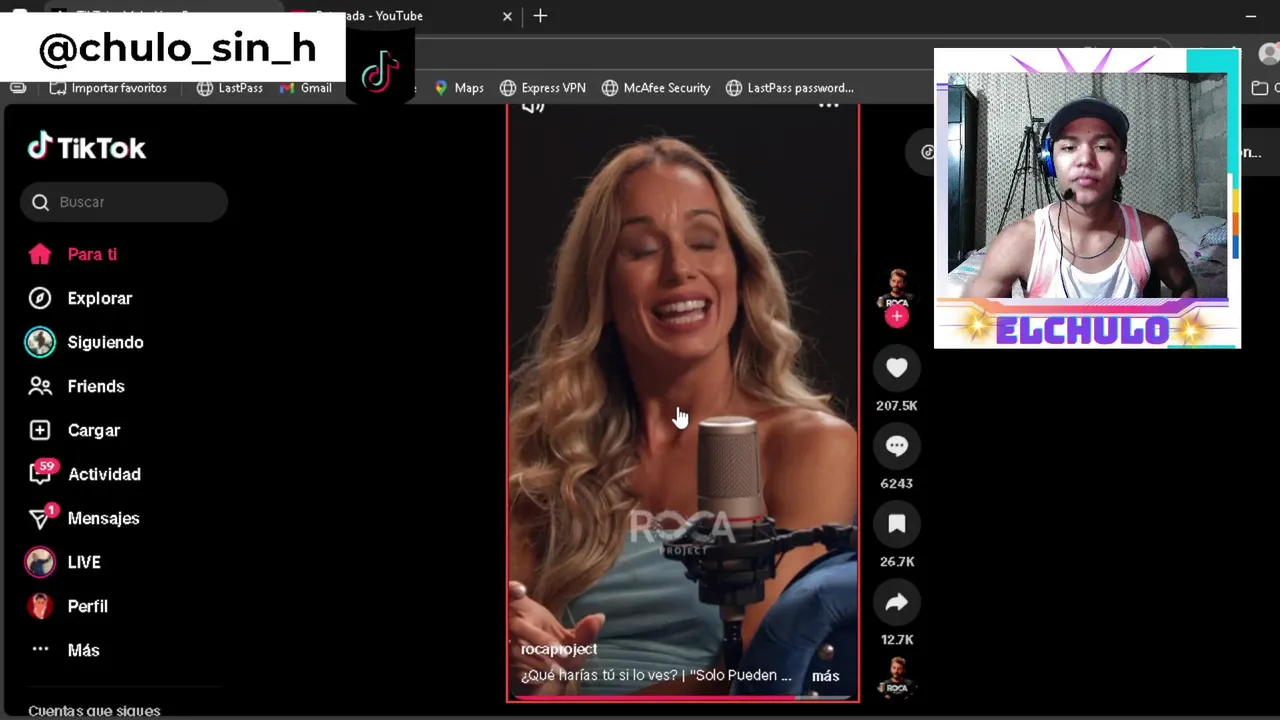Open rocaproject creator avatar
Screen dimensions: 1280x720
point(897,290)
